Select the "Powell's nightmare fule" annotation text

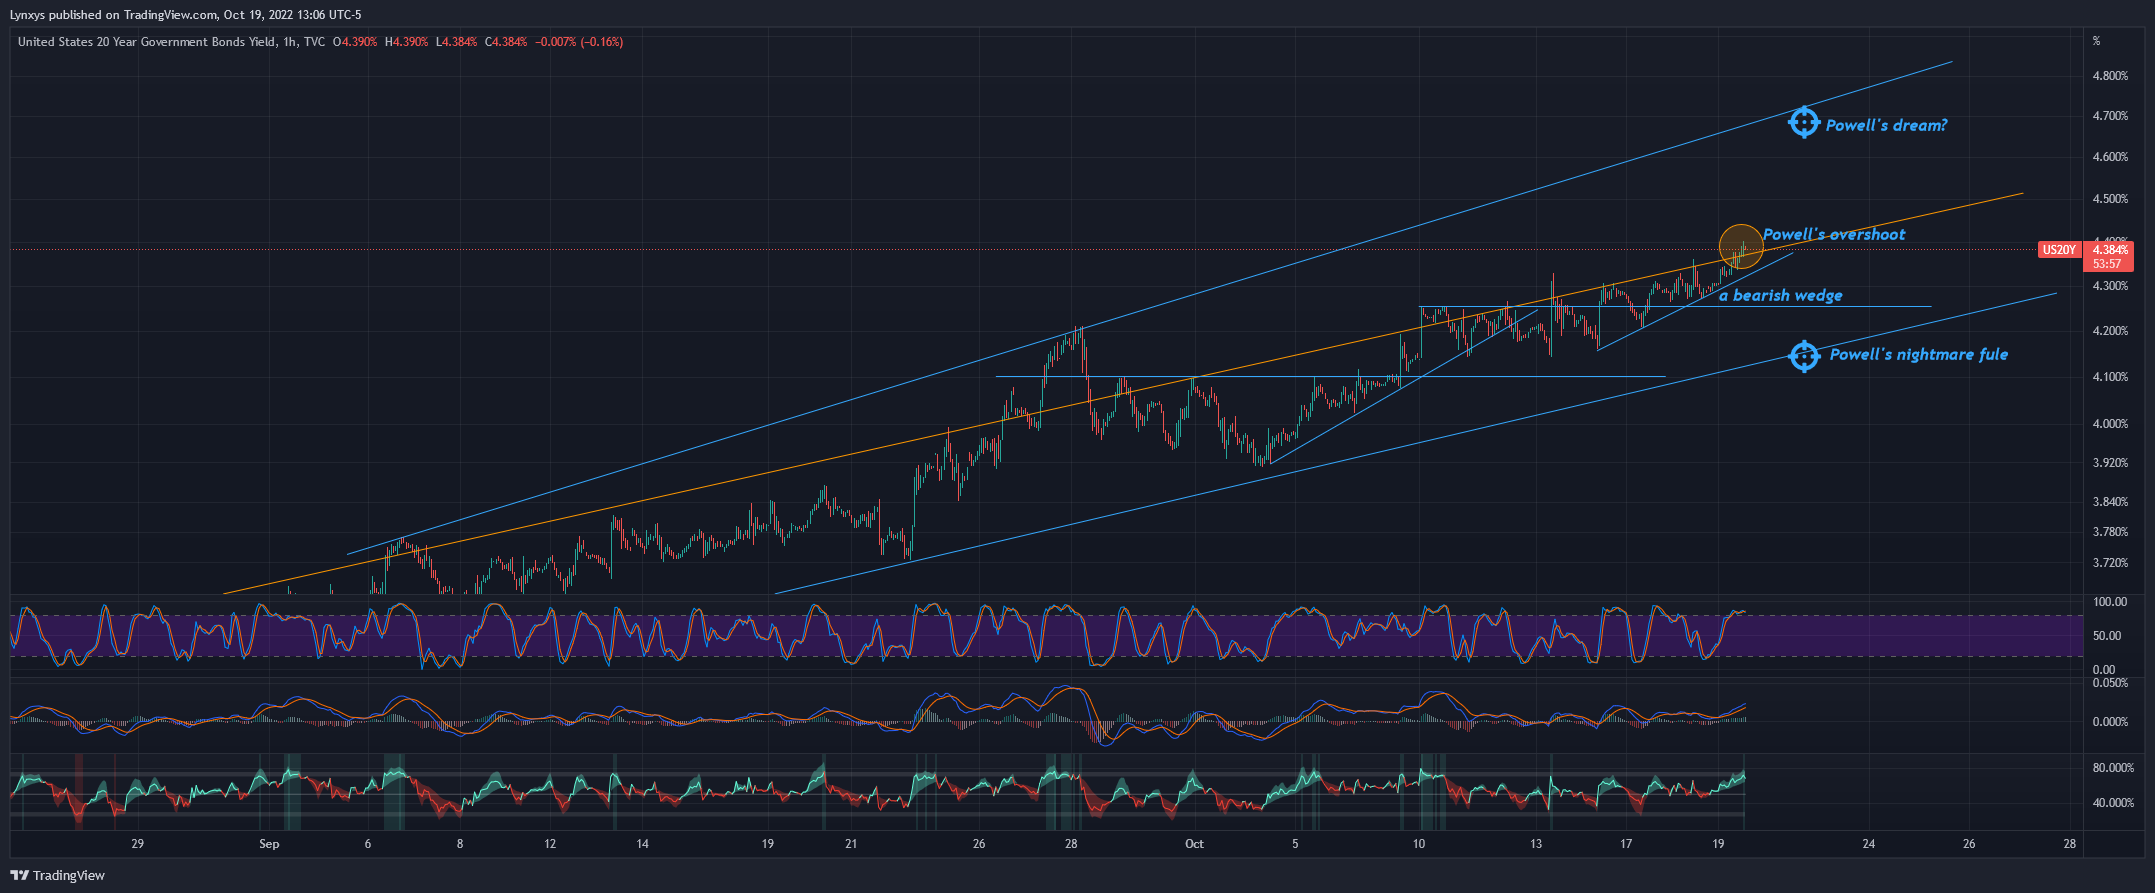[1918, 354]
